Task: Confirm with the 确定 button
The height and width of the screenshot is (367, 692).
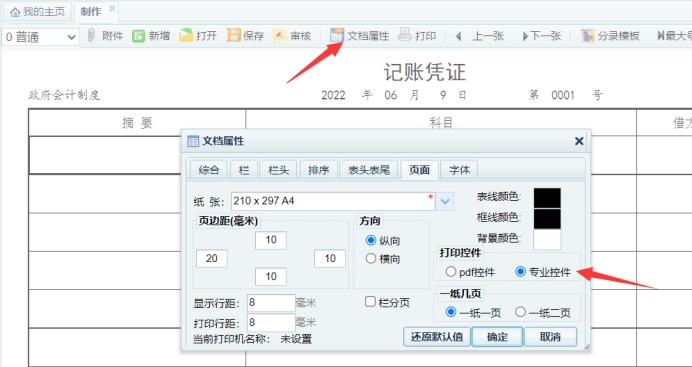Action: point(497,337)
